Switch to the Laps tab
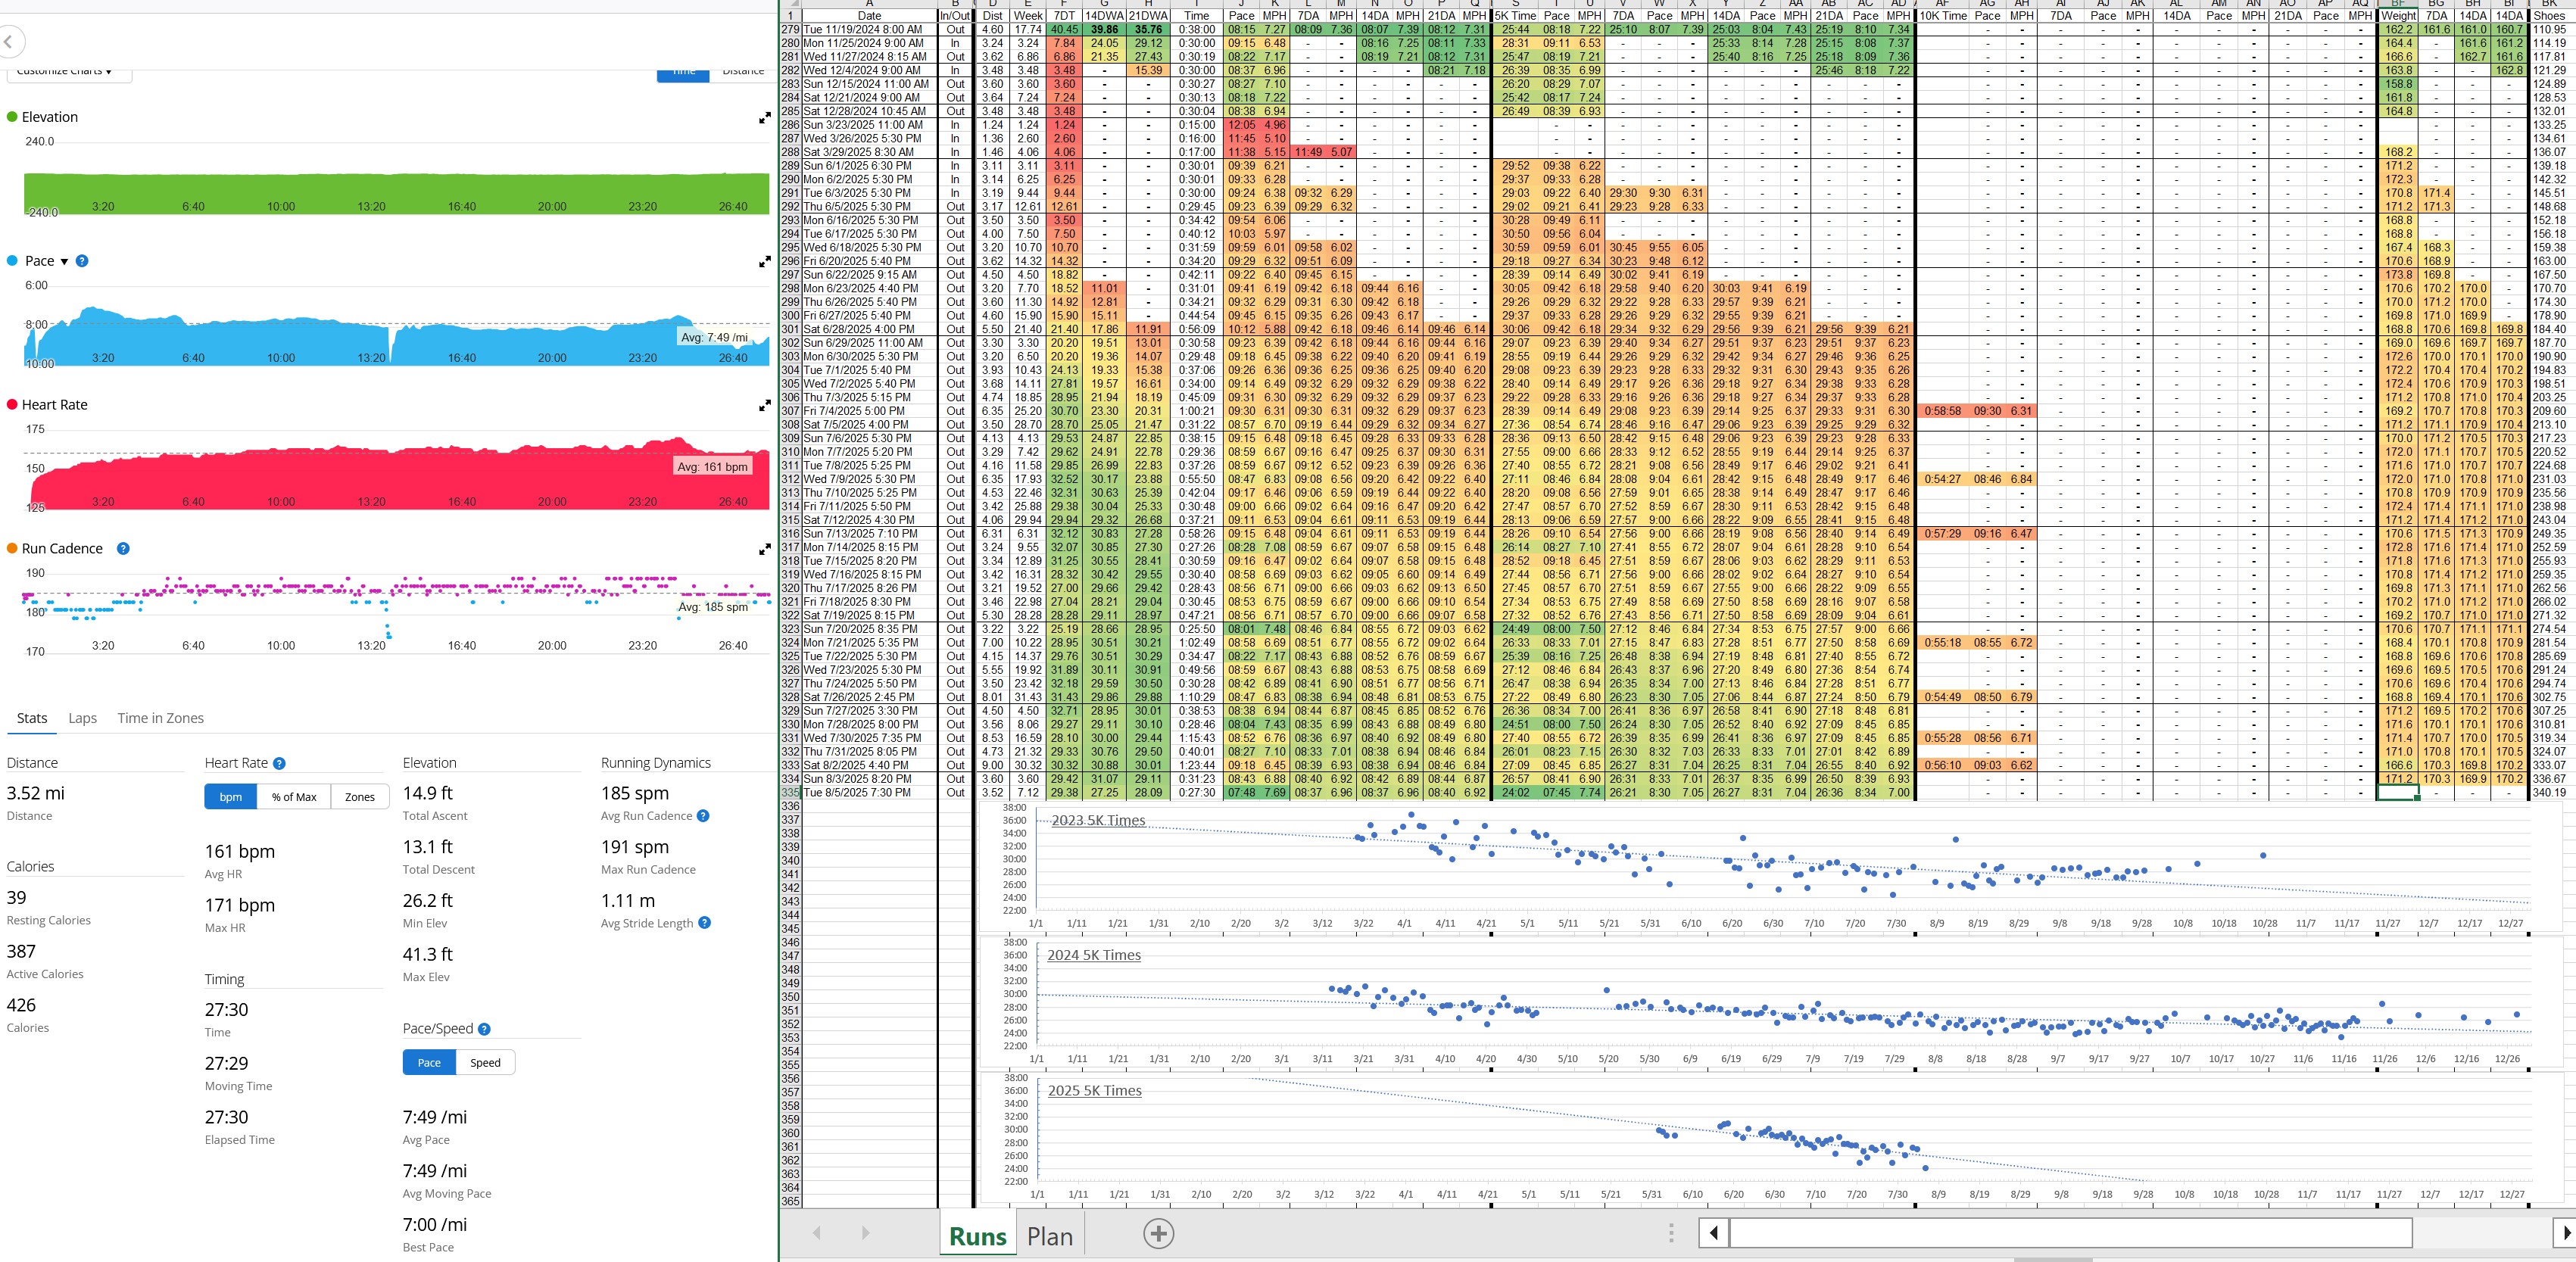Screen dimensions: 2576x1262 coord(82,718)
